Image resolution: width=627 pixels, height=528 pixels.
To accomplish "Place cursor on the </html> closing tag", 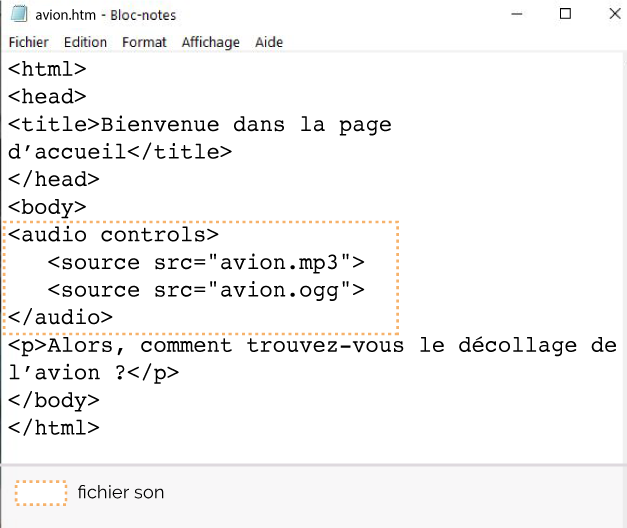I will pyautogui.click(x=54, y=428).
